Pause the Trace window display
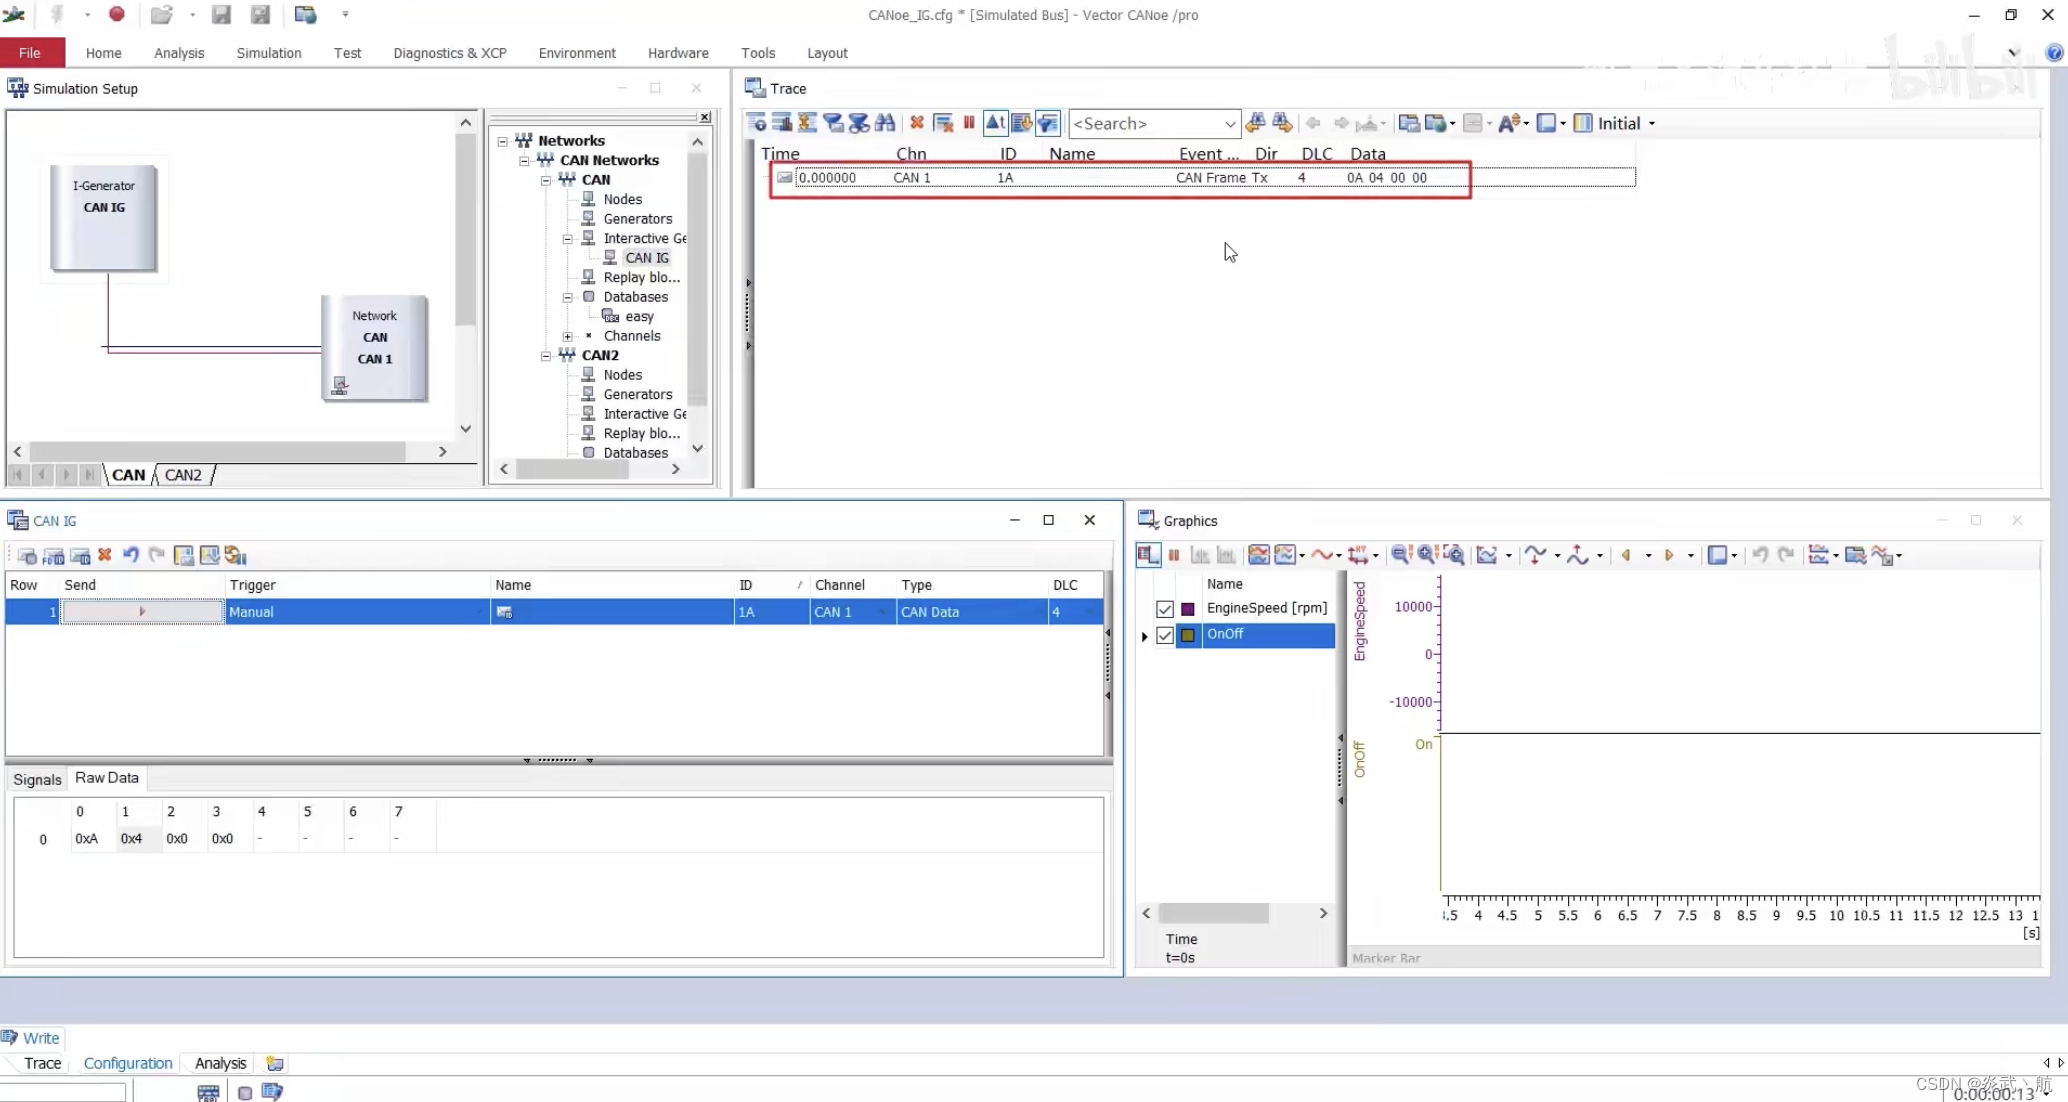2068x1102 pixels. tap(969, 123)
